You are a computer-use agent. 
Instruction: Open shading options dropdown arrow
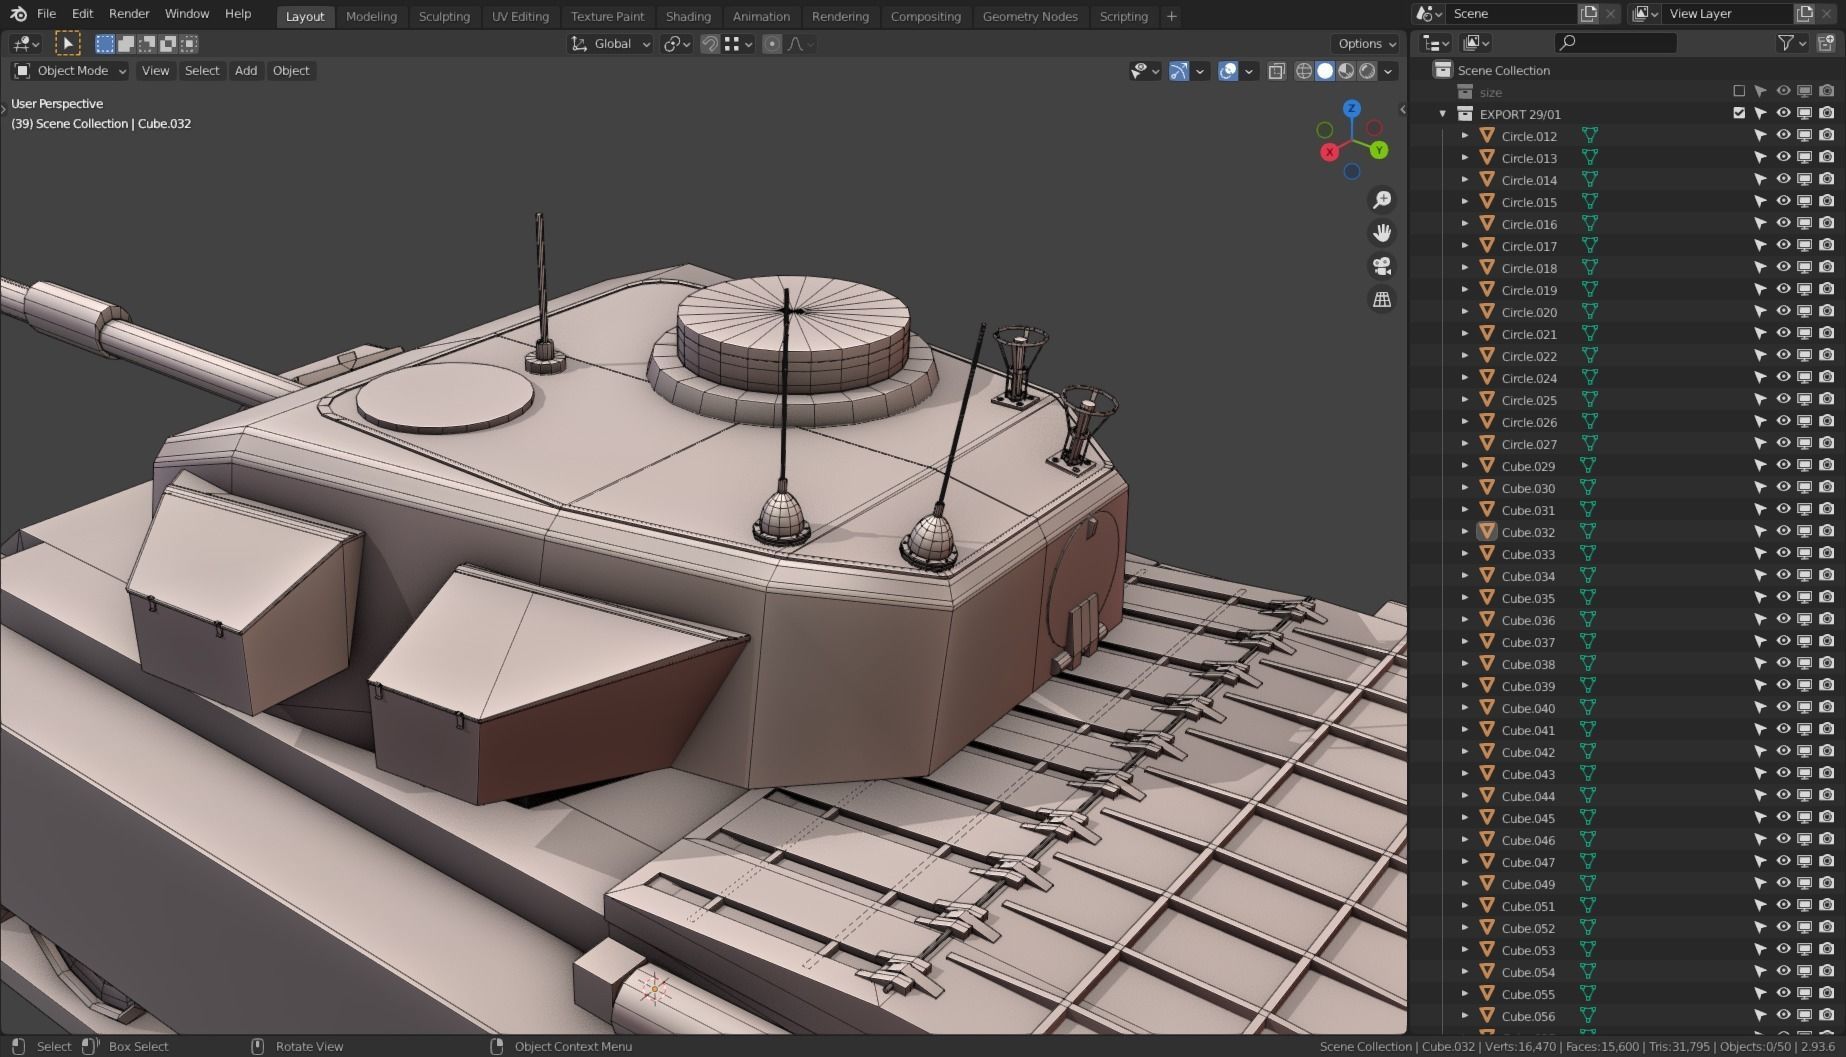pos(1388,71)
